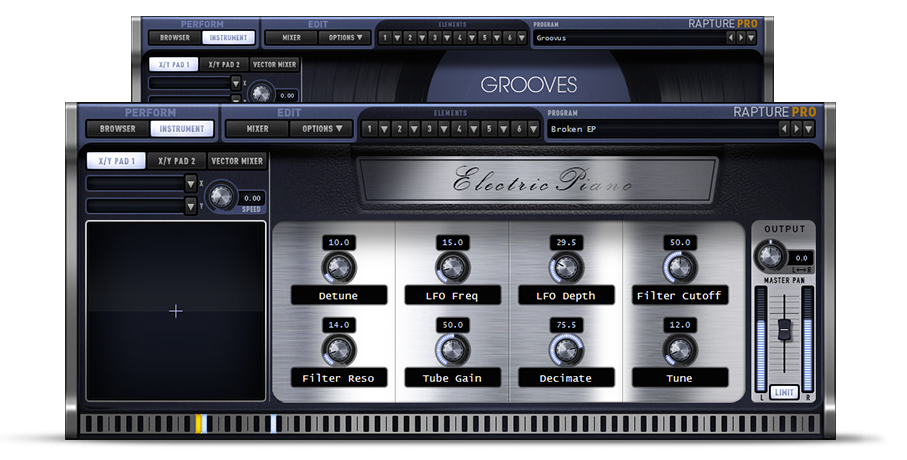Screen dimensions: 907x460
Task: Click the Detune label button
Action: click(x=339, y=295)
